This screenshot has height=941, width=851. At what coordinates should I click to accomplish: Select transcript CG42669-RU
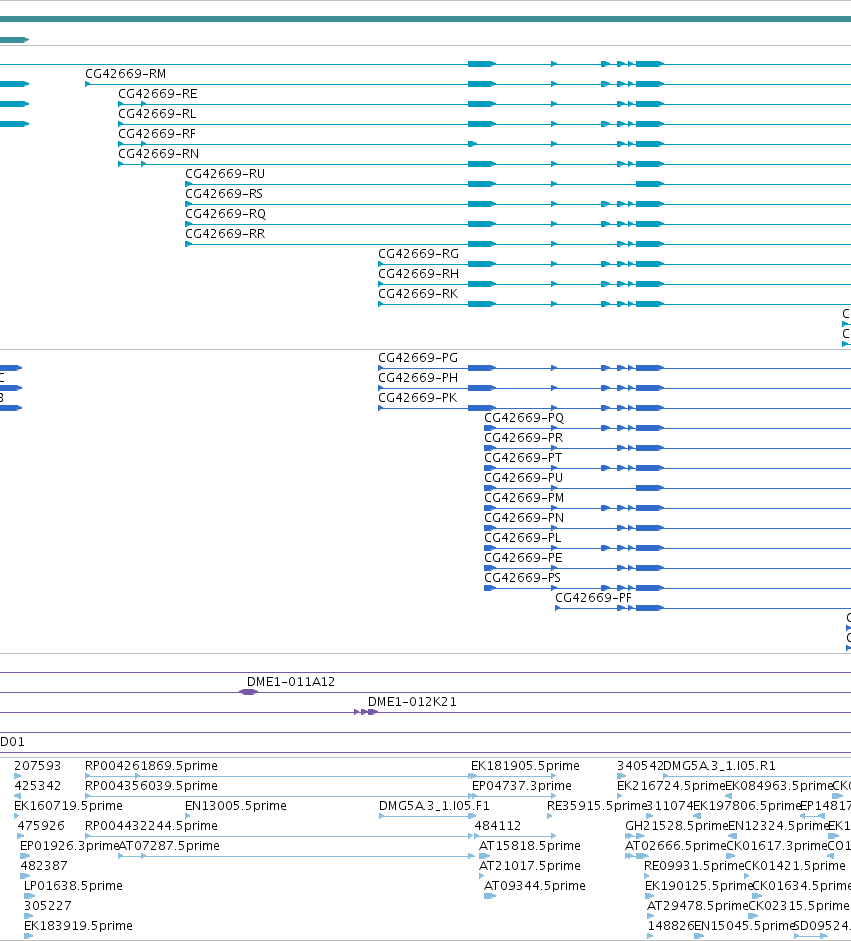point(225,173)
